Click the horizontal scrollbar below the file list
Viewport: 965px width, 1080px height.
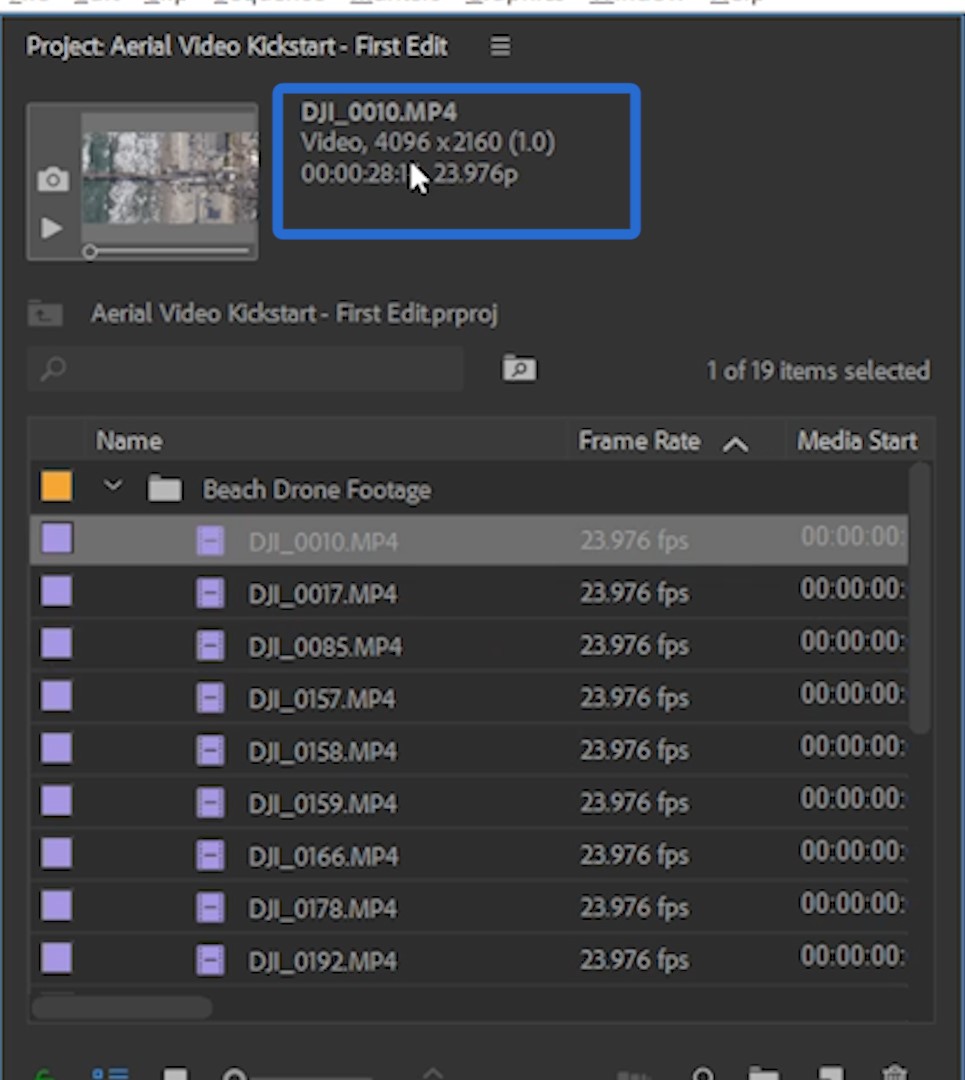pyautogui.click(x=122, y=1008)
